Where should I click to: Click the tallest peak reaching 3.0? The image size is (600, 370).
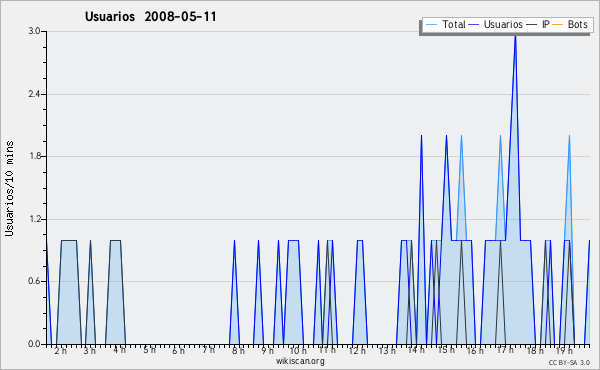515,36
